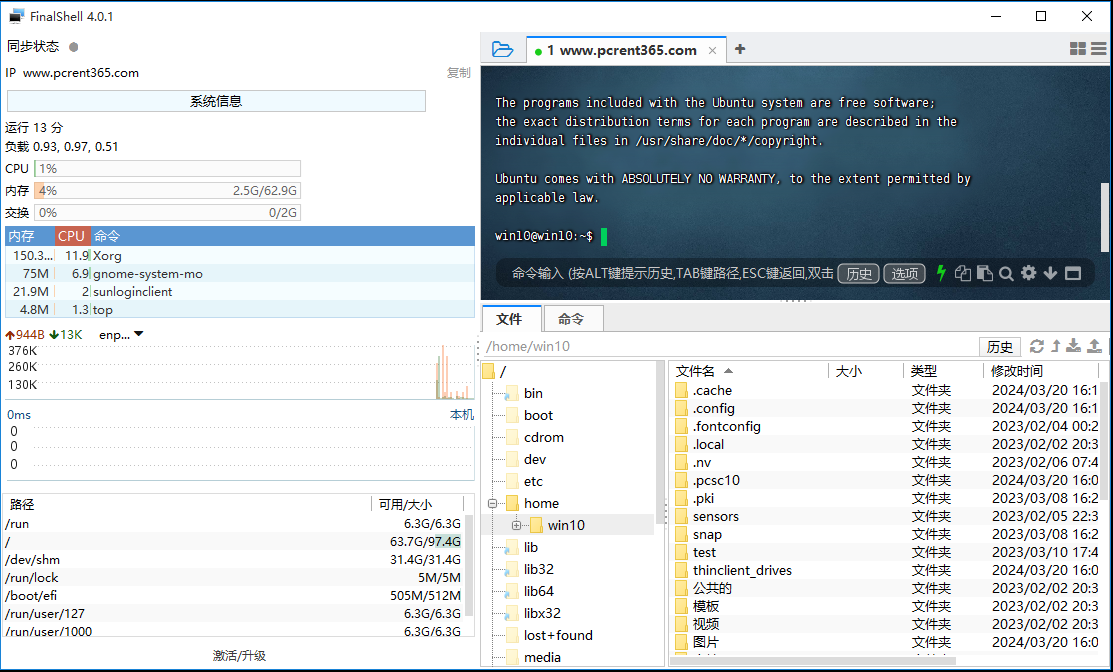Select the etc folder in tree
Viewport: 1113px width, 672px height.
click(533, 481)
